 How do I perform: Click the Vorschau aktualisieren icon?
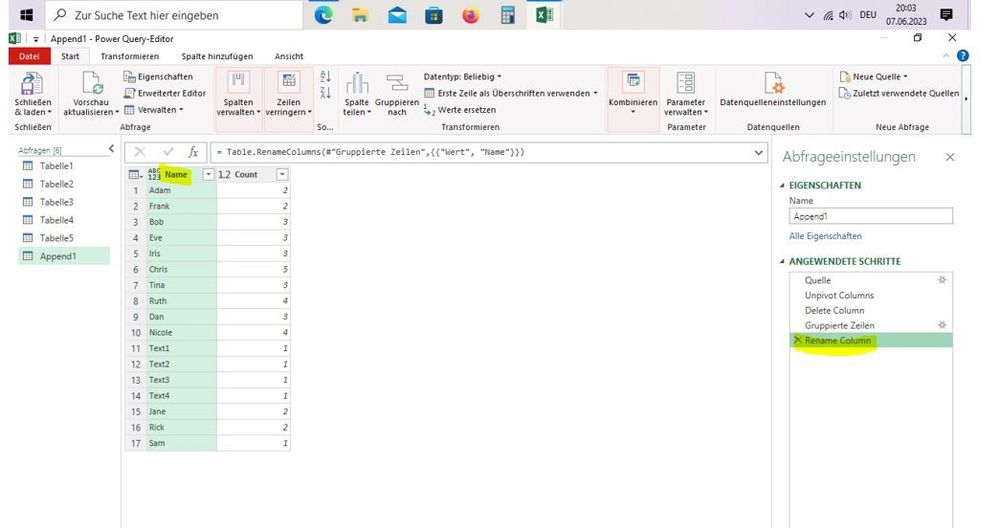tap(92, 83)
